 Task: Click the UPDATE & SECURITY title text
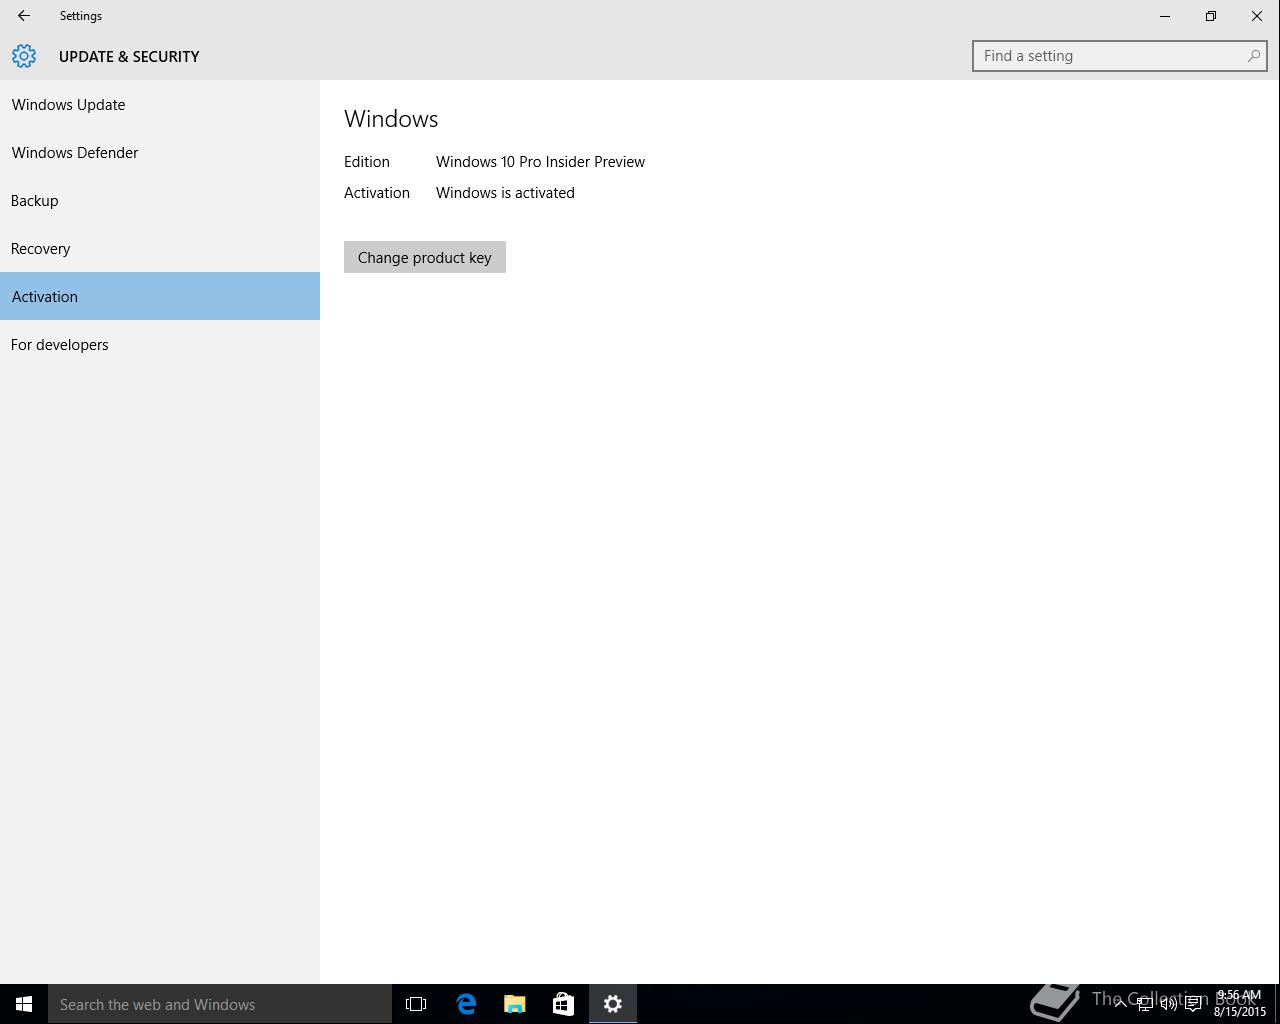(129, 56)
